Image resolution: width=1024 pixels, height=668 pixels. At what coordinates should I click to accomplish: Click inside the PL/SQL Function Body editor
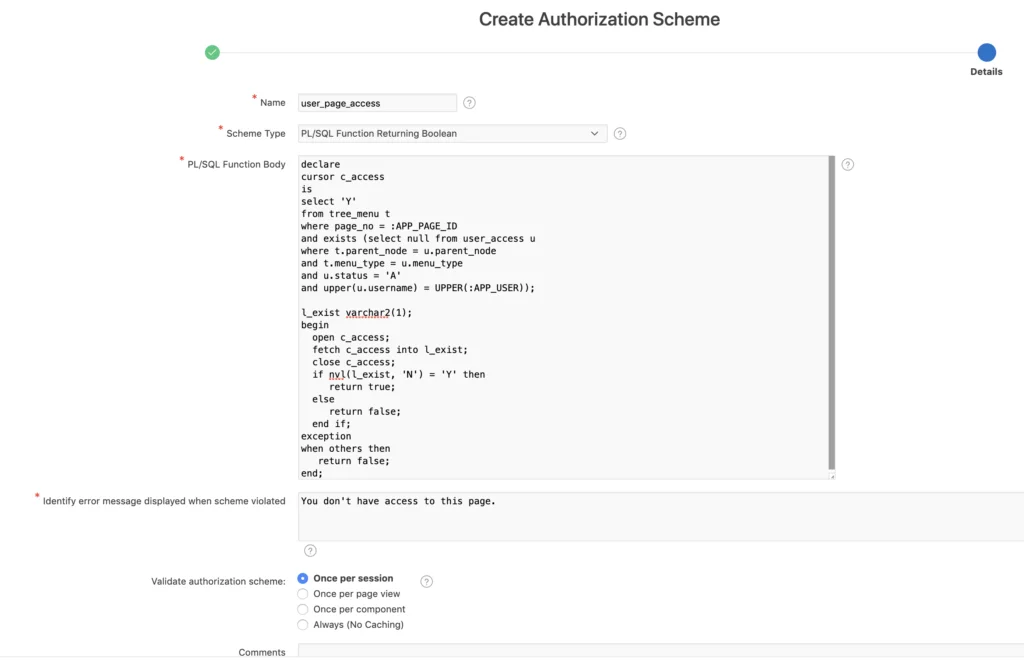click(563, 317)
